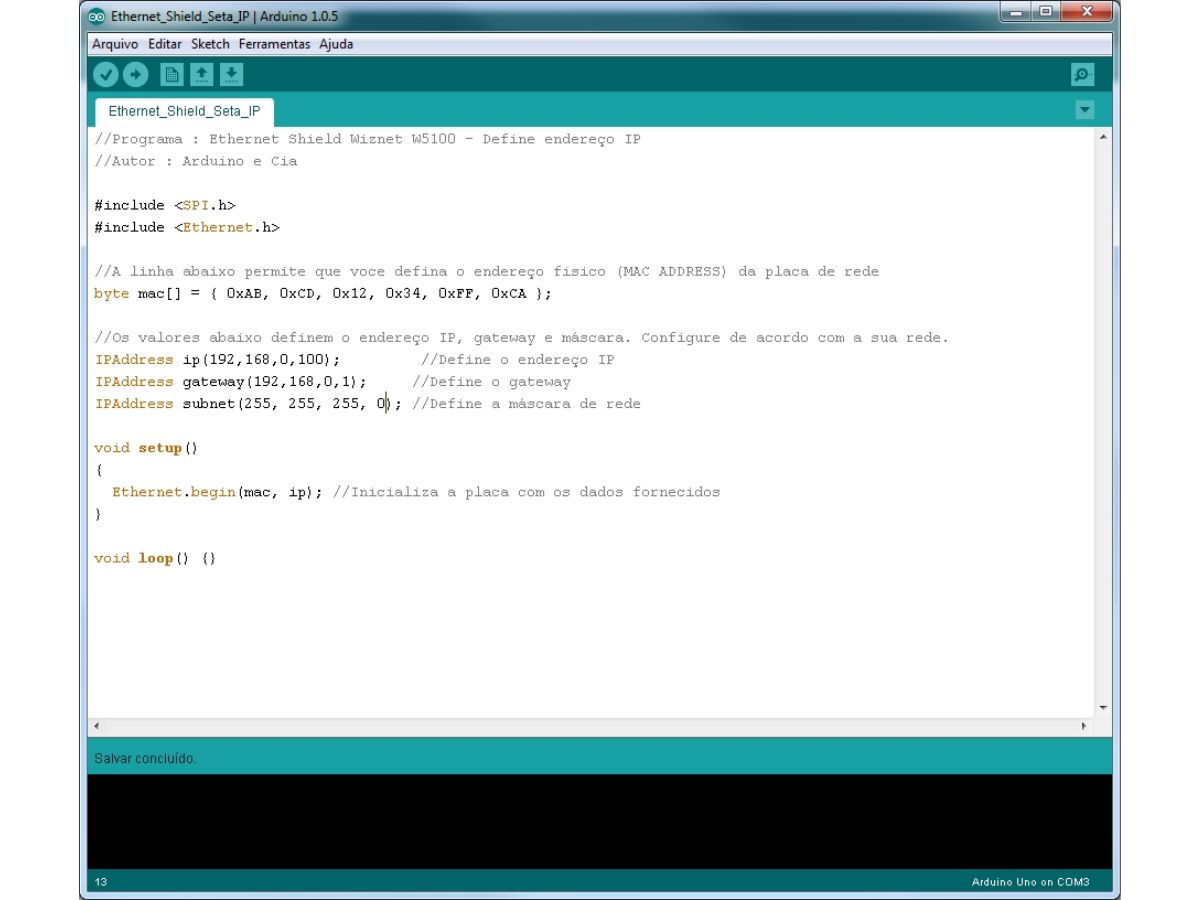The height and width of the screenshot is (900, 1200).
Task: Click the 'void loop() {}' line
Action: 155,558
